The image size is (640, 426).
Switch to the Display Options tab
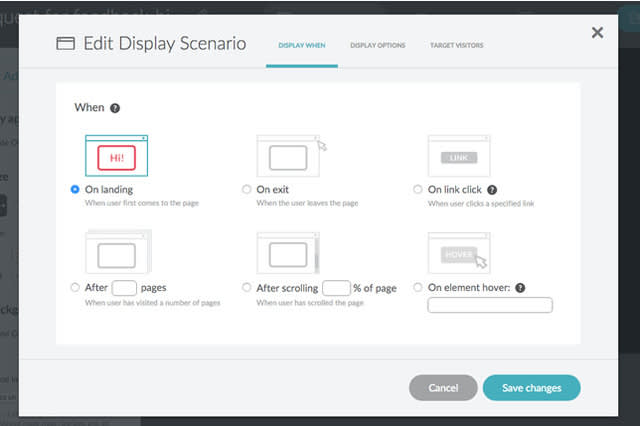coord(378,46)
